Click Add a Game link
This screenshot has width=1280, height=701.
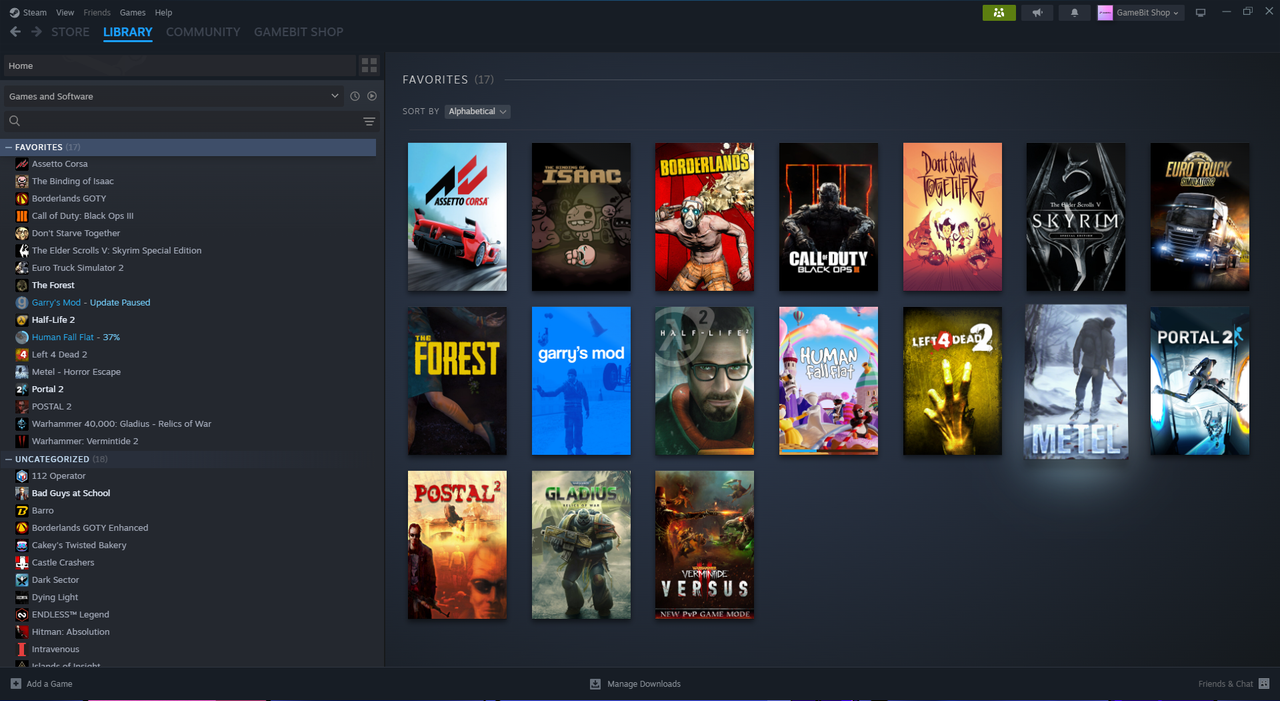(x=49, y=684)
